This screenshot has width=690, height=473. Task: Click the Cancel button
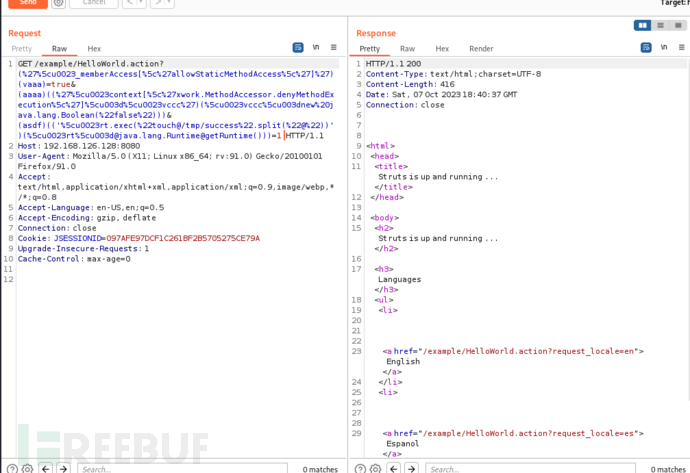point(92,3)
